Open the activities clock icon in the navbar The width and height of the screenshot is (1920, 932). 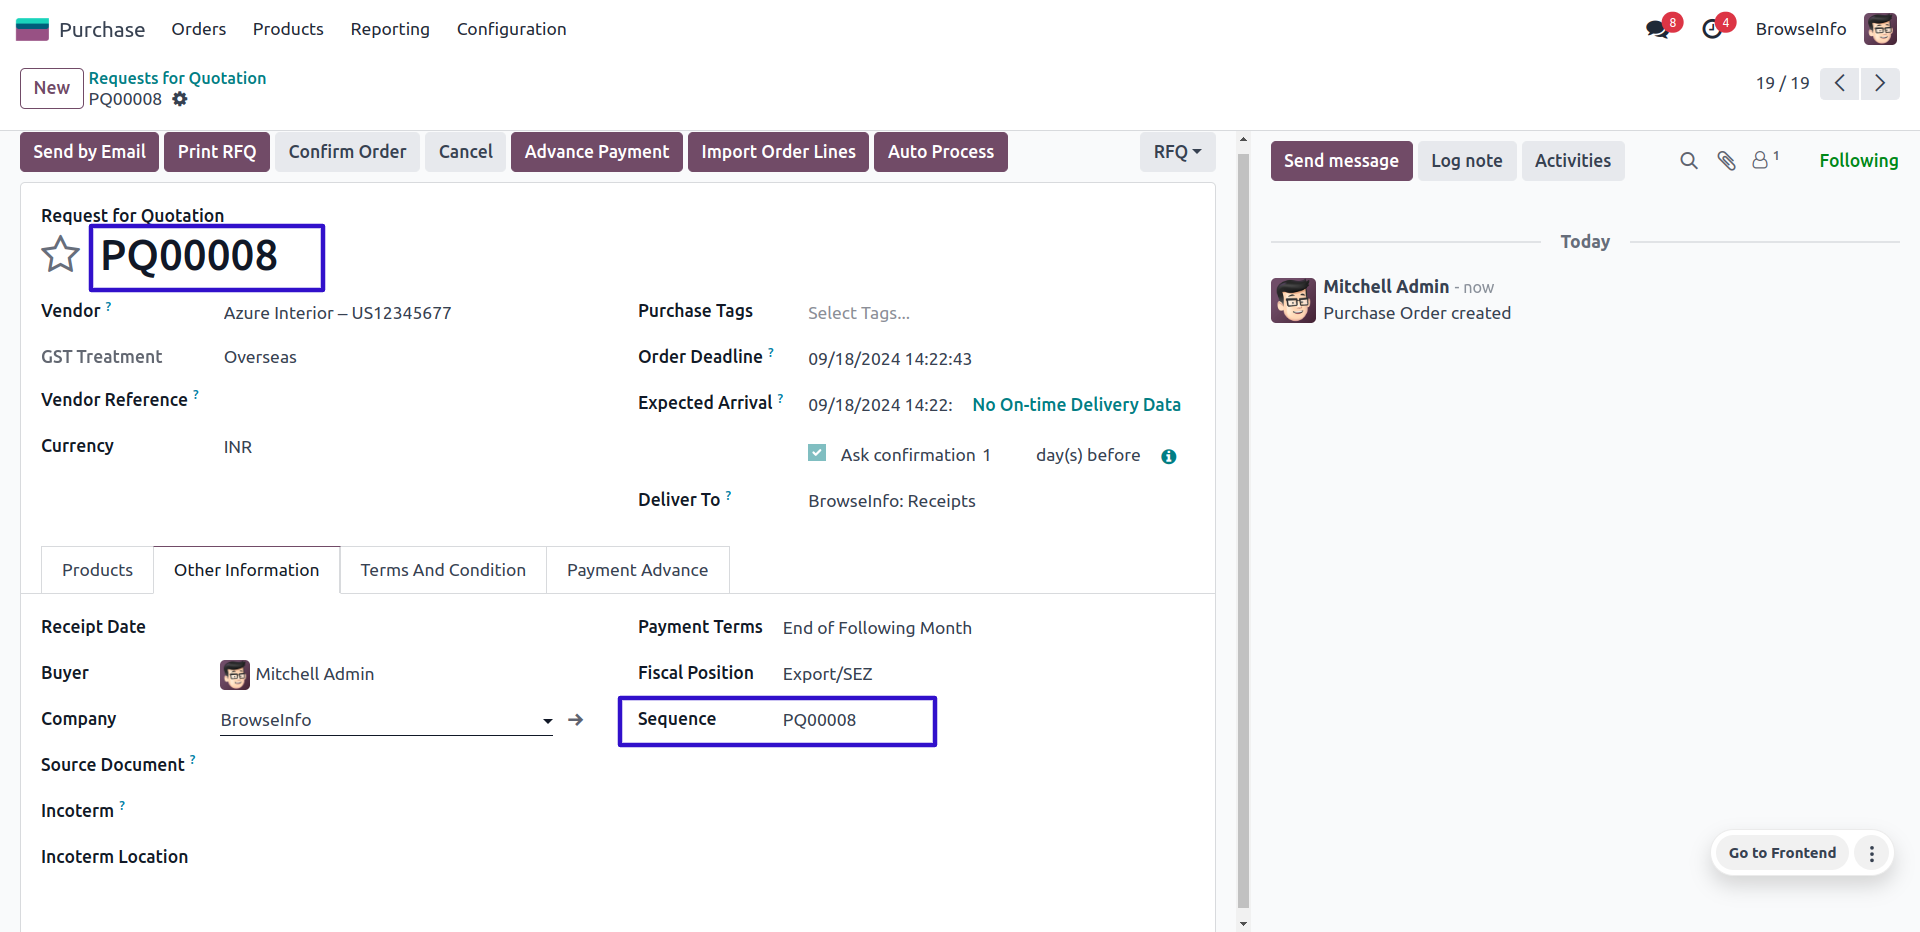[x=1712, y=29]
